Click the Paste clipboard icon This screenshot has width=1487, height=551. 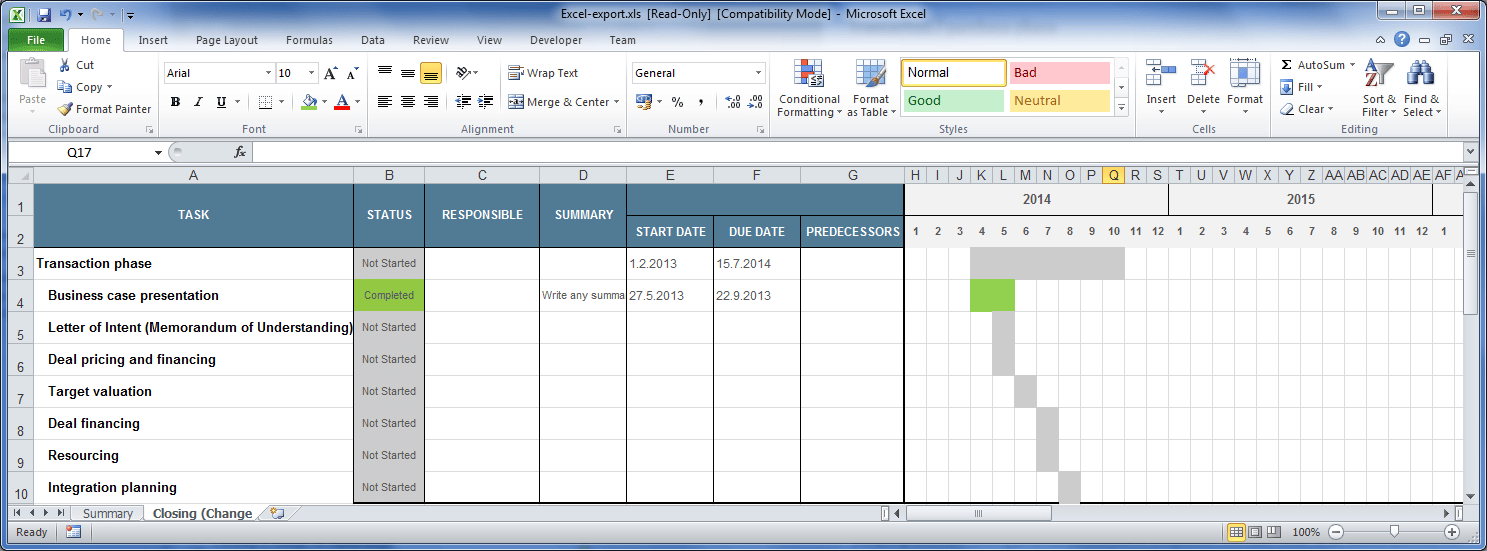coord(33,74)
